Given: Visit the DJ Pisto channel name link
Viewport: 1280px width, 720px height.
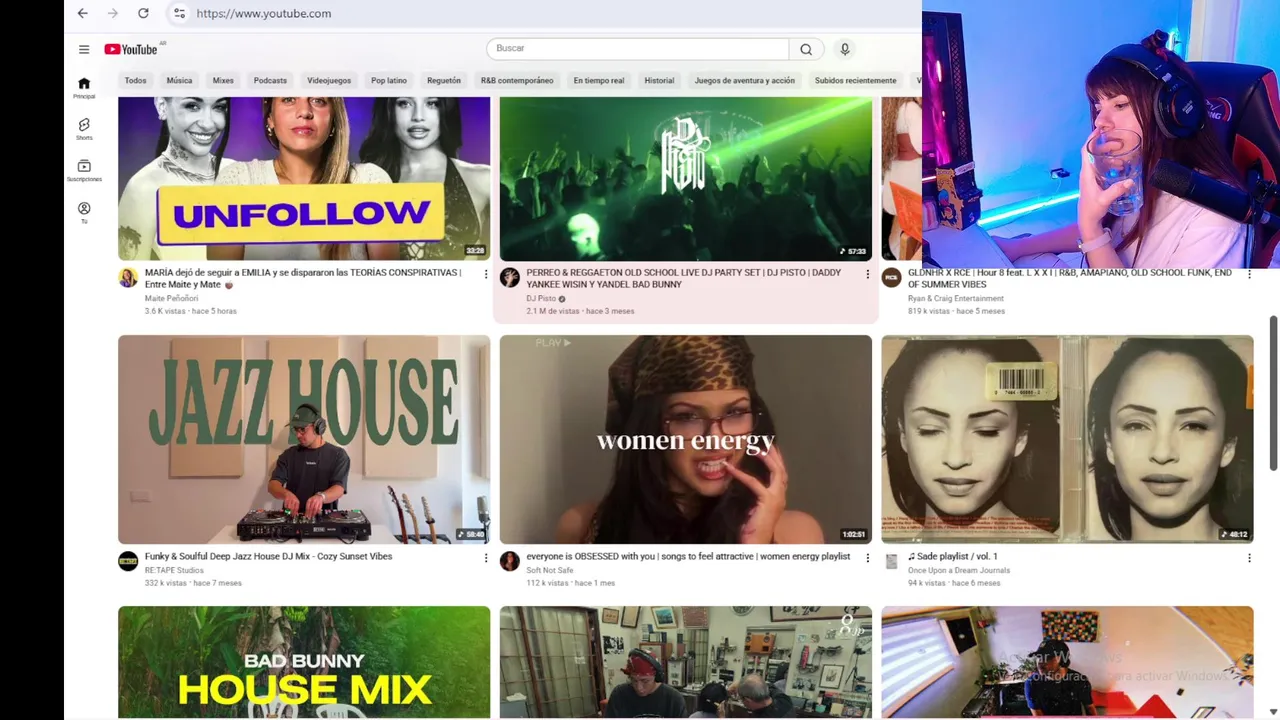Looking at the screenshot, I should (541, 298).
